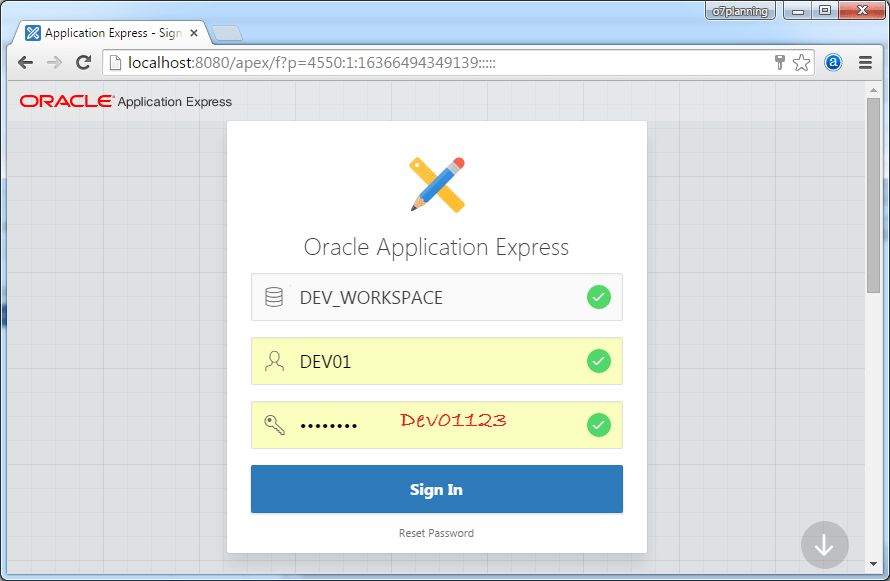The height and width of the screenshot is (581, 890).
Task: Open a new browser tab
Action: (227, 32)
